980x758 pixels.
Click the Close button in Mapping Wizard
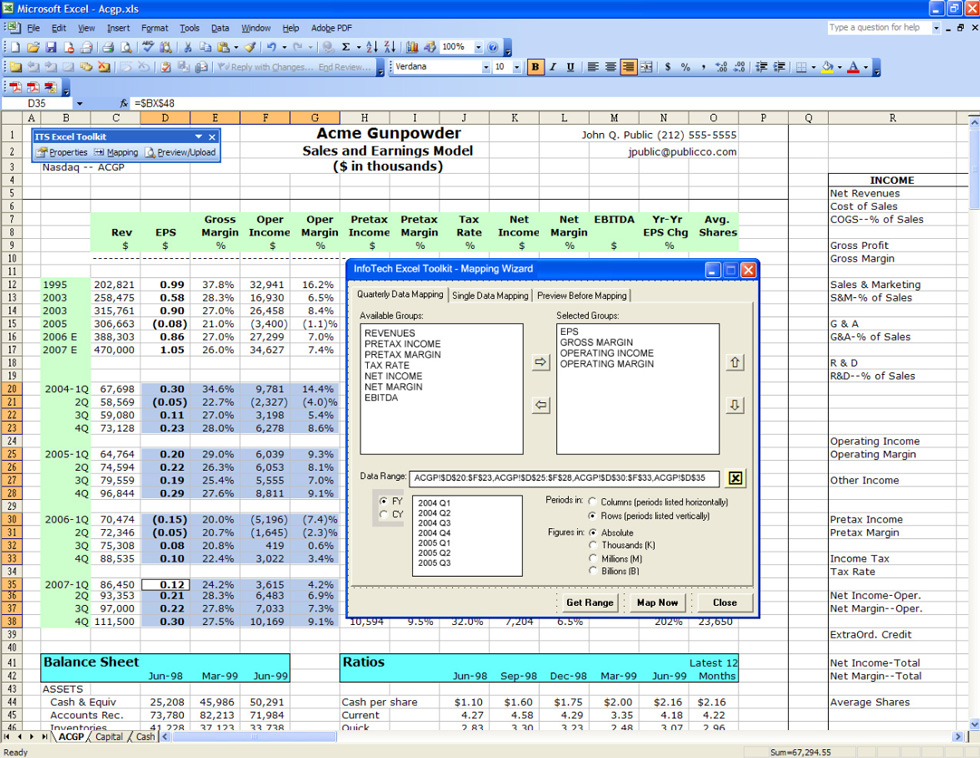pyautogui.click(x=724, y=602)
